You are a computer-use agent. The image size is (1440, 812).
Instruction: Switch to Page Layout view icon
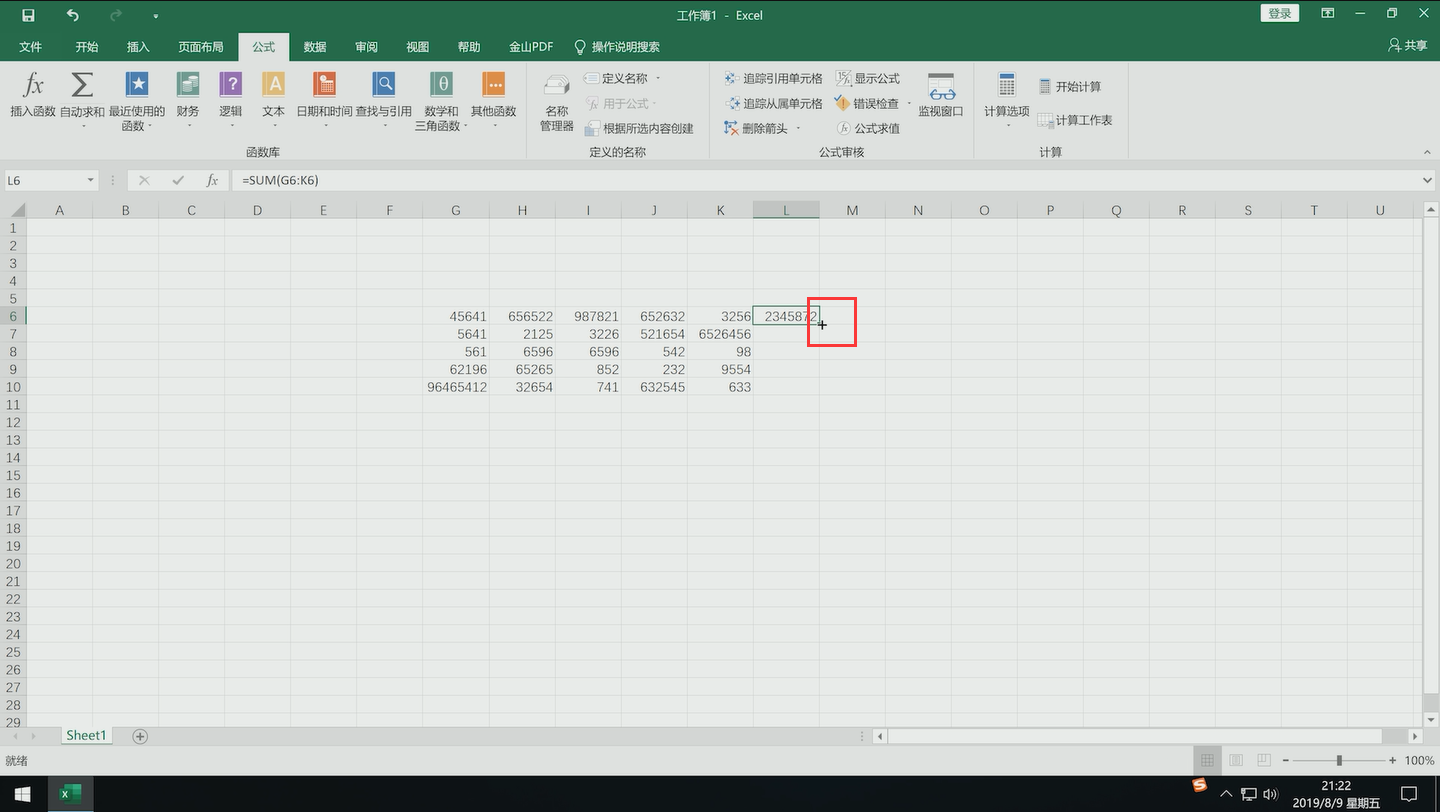point(1236,761)
